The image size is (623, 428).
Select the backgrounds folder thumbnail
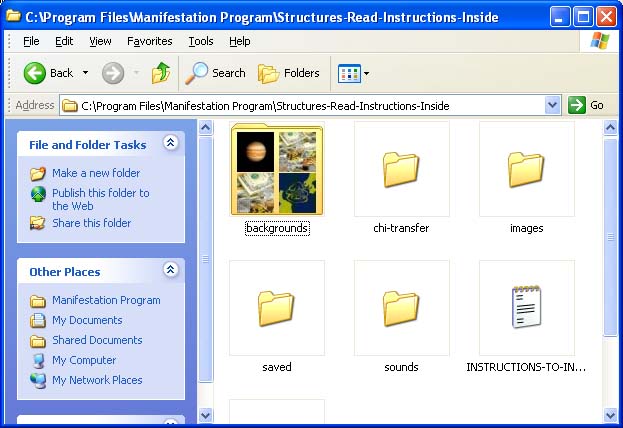(276, 170)
